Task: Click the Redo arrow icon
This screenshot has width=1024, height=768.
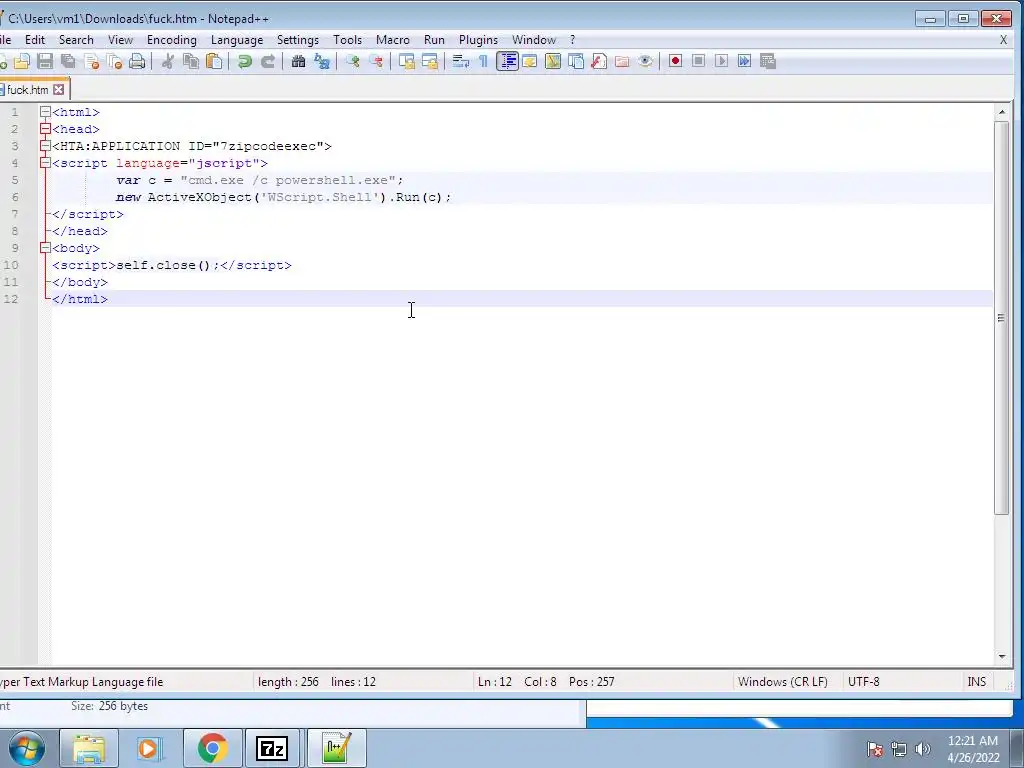Action: pos(268,61)
